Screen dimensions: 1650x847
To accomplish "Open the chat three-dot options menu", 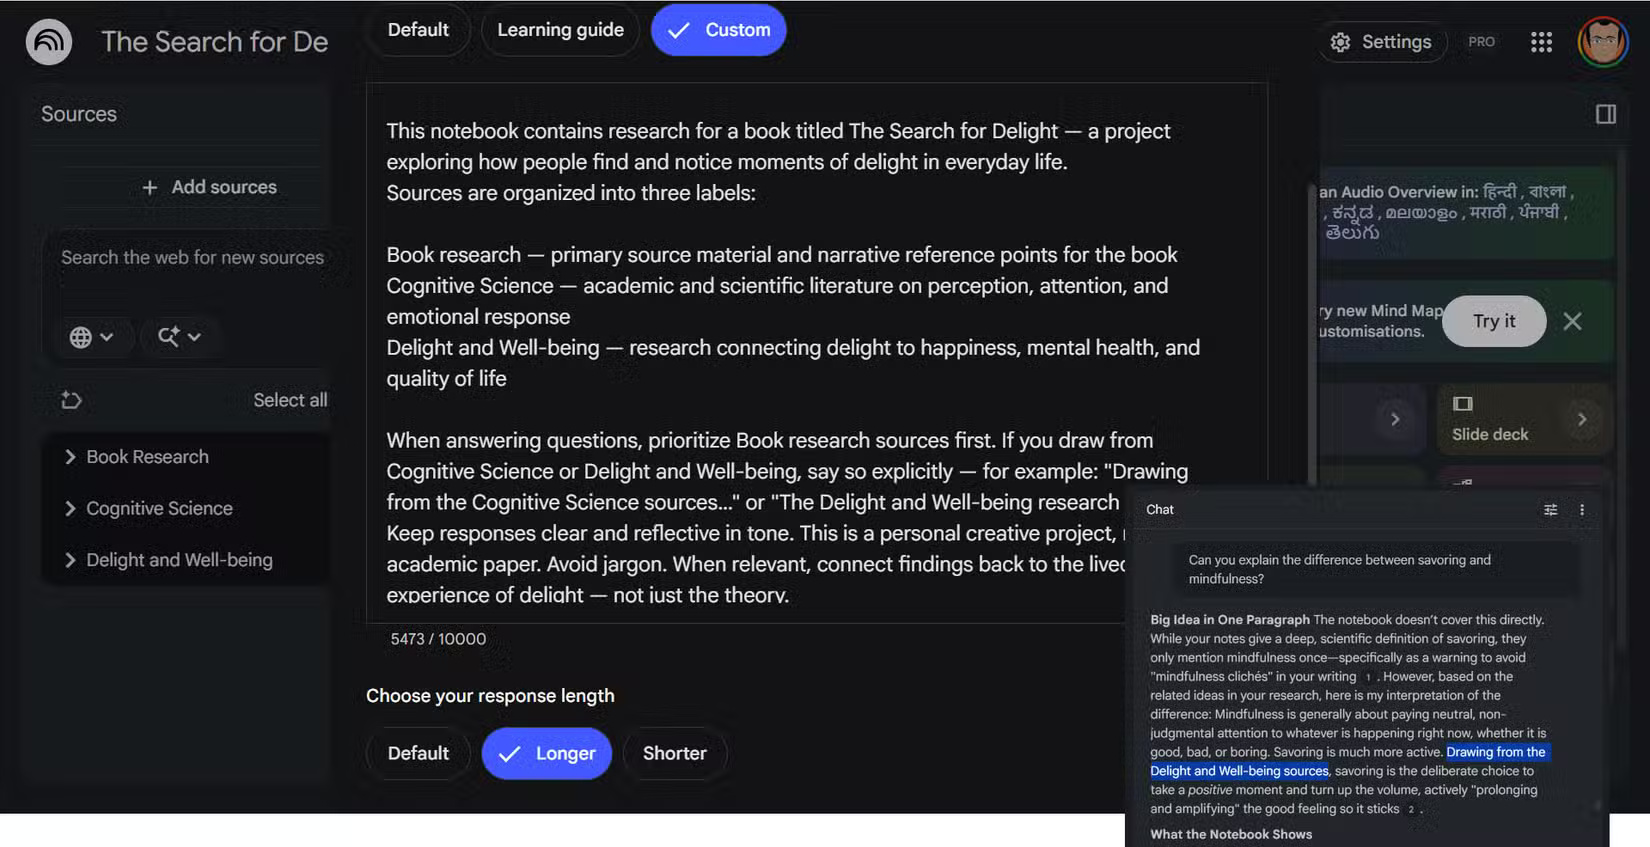I will [1582, 510].
